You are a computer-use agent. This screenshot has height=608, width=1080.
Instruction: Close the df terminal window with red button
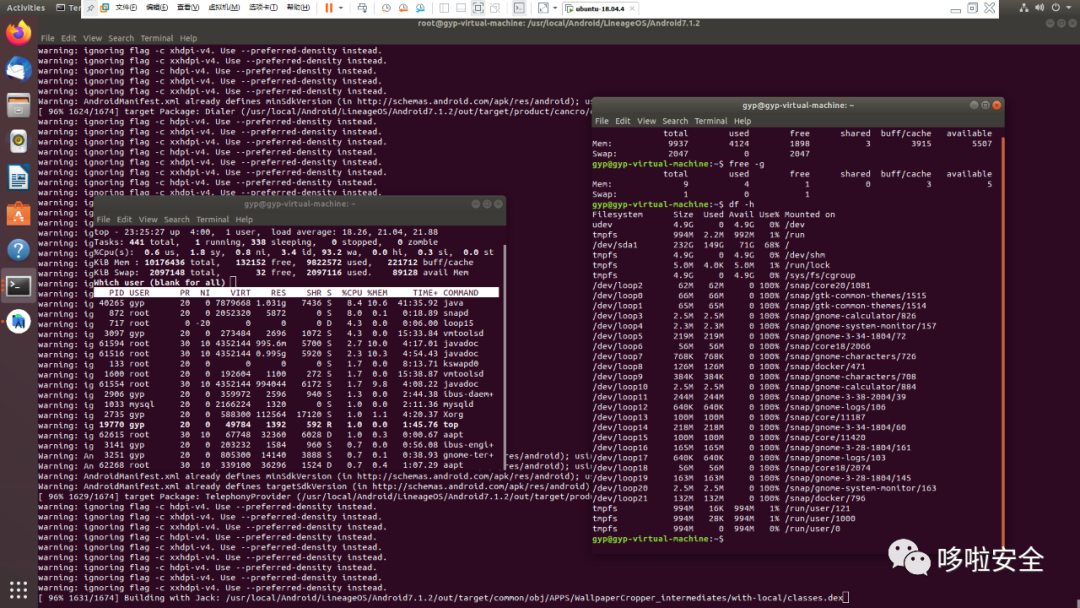[x=997, y=105]
